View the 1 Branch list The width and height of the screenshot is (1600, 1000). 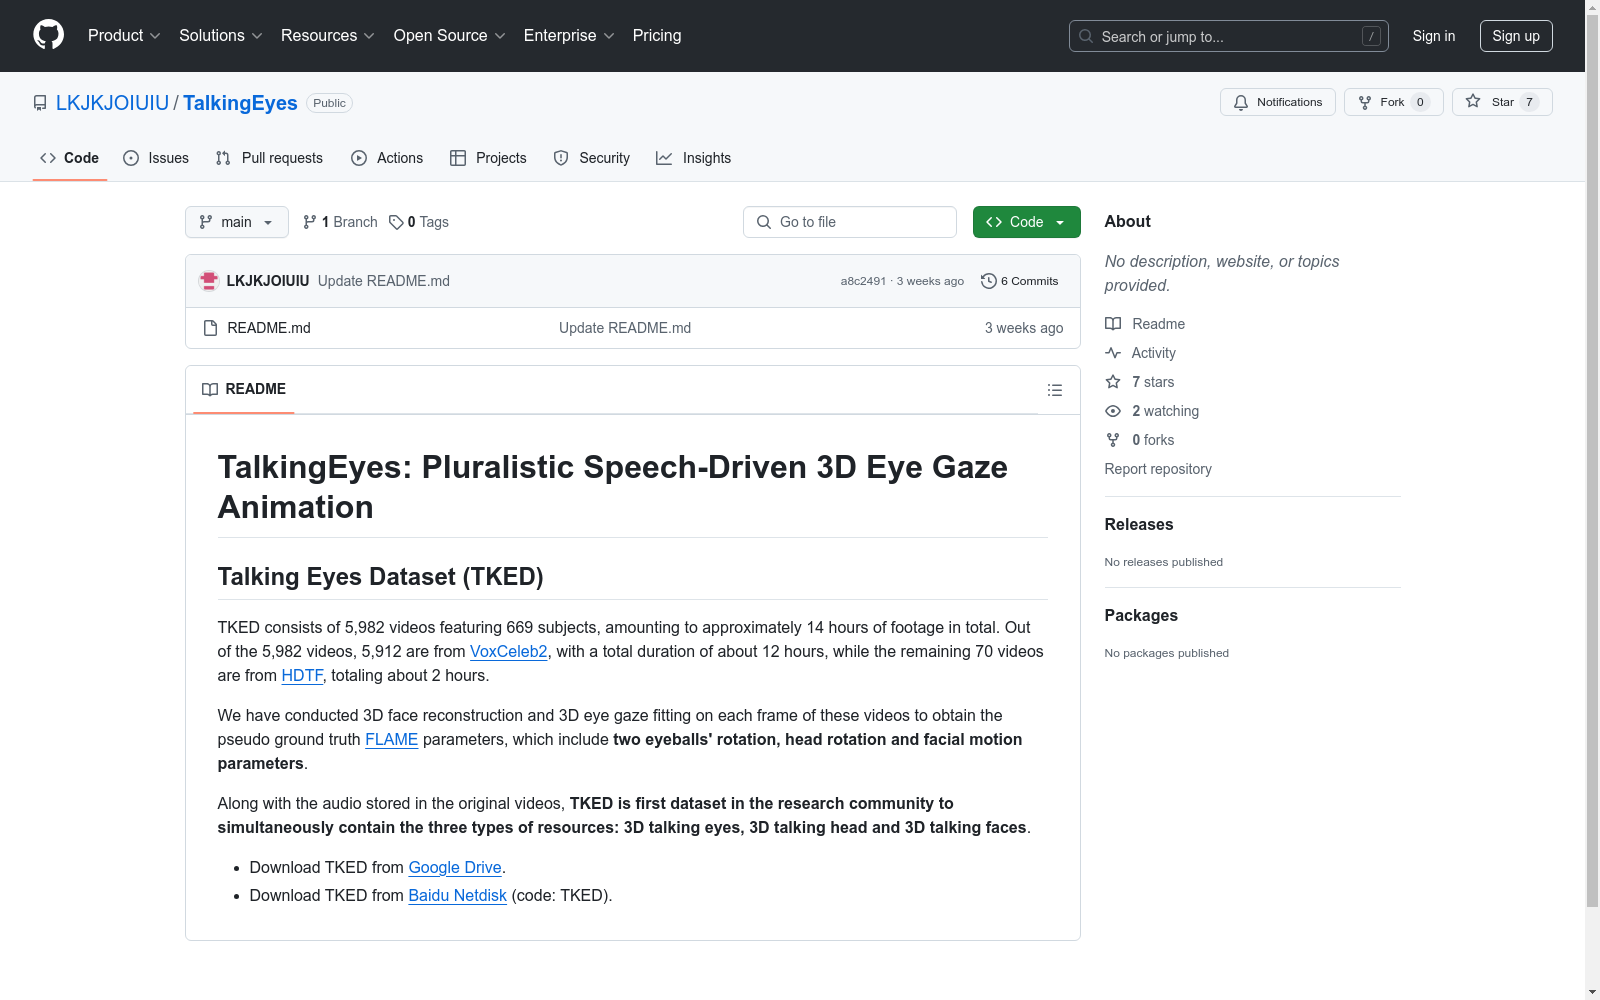[340, 222]
